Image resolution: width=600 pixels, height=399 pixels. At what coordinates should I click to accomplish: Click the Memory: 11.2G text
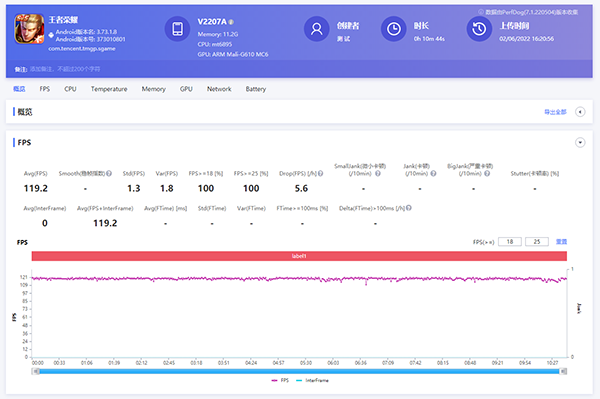coord(218,34)
